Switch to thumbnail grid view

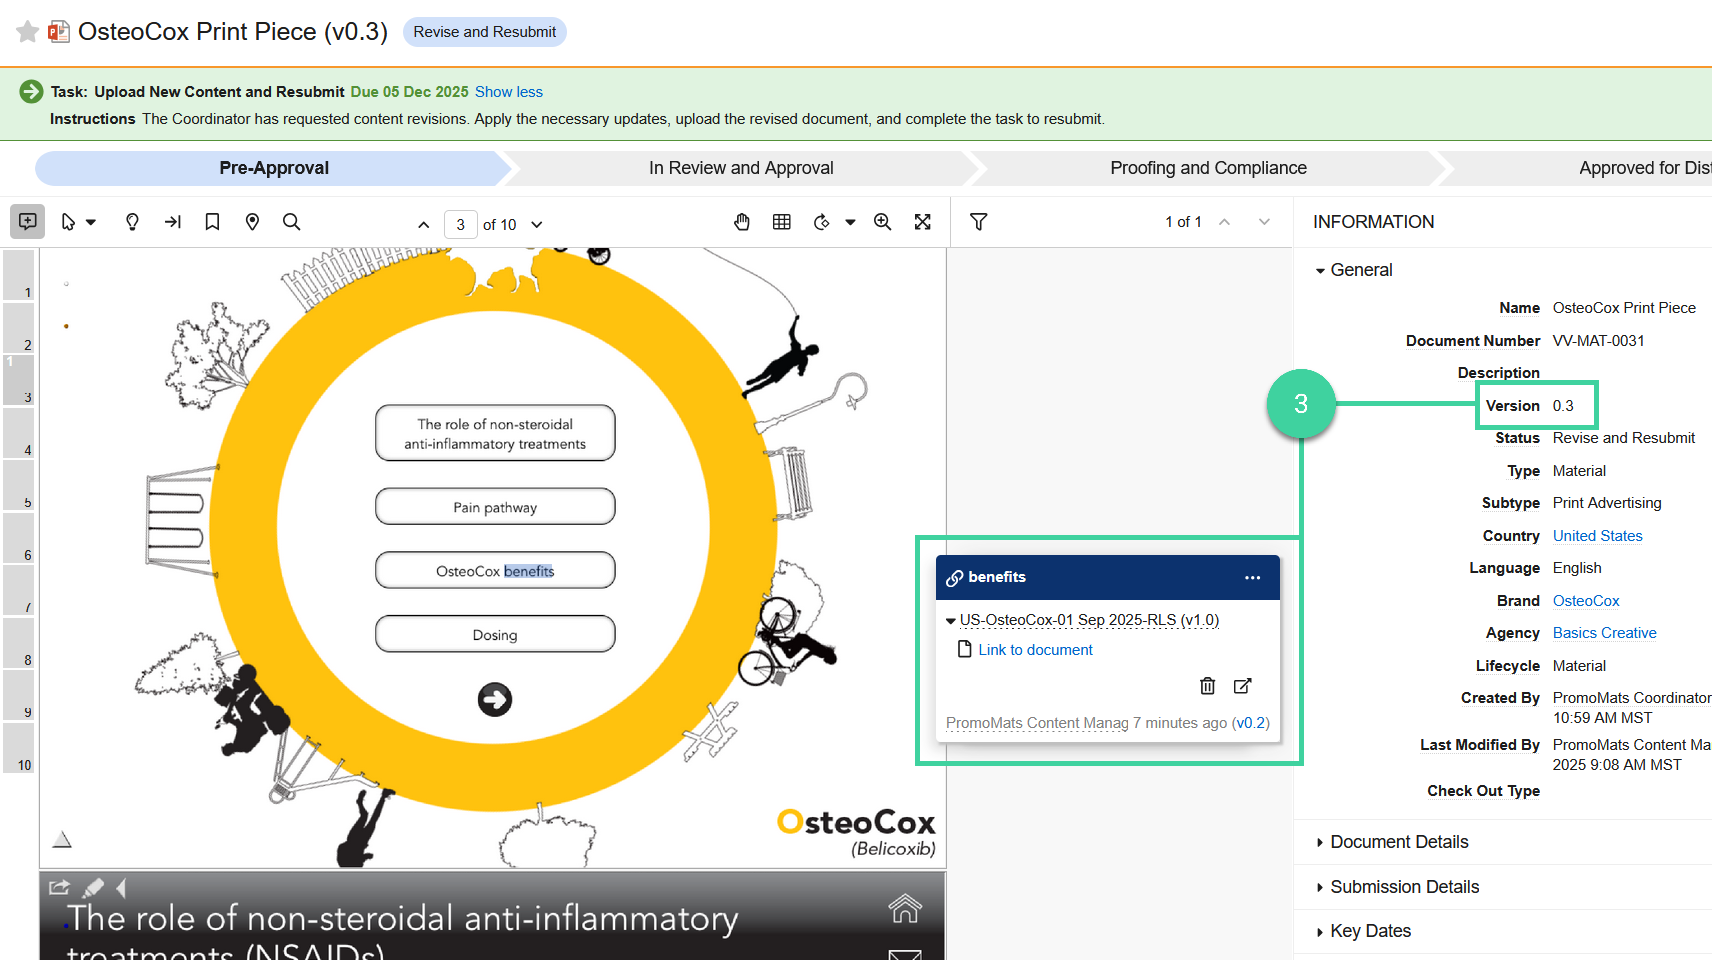tap(782, 221)
